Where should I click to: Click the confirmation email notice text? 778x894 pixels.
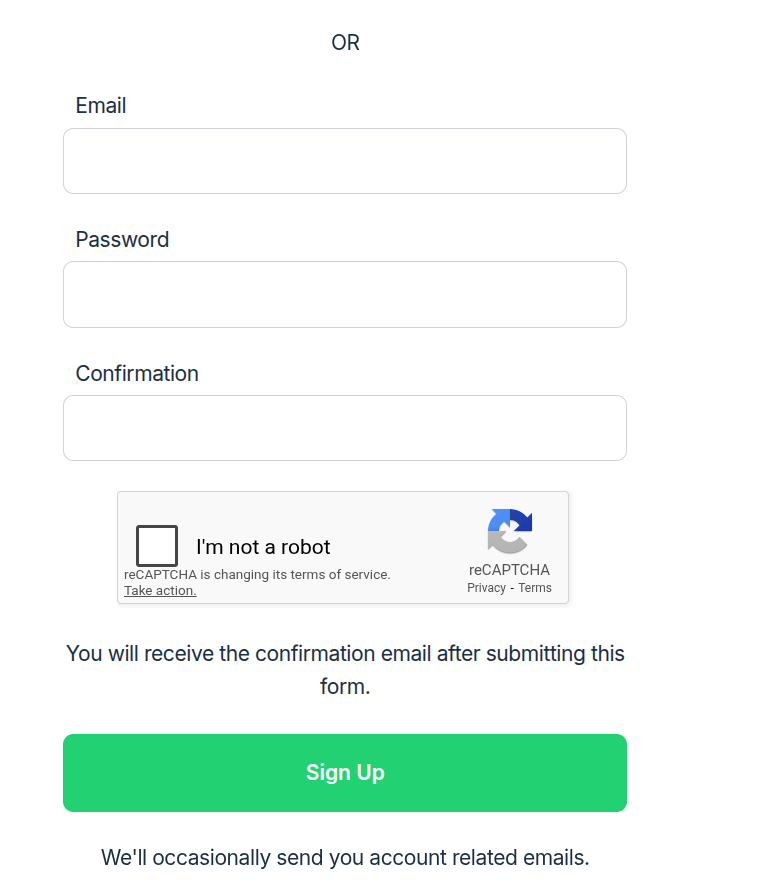click(345, 669)
